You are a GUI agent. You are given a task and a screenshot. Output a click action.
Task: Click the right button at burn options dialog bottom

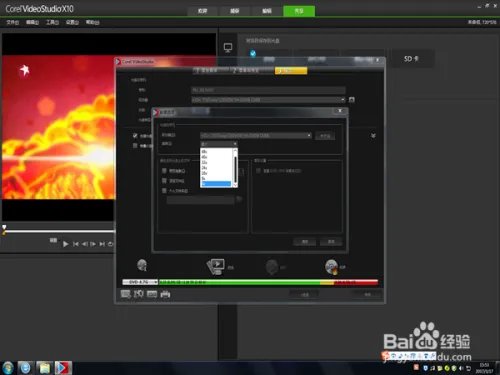(331, 242)
